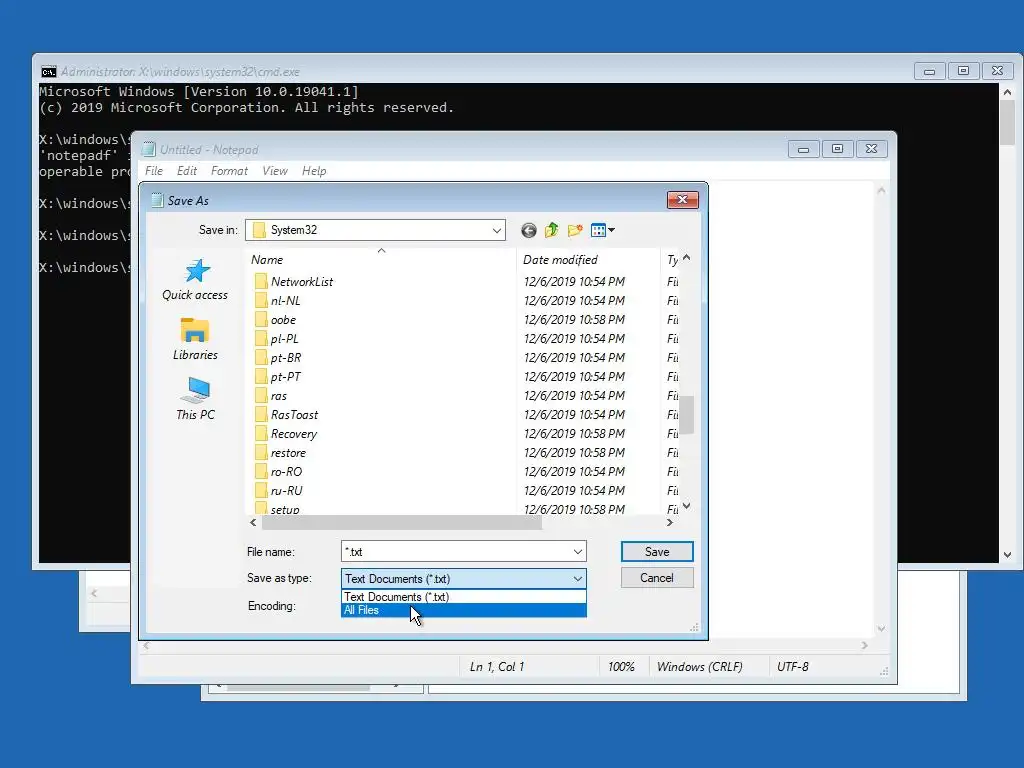This screenshot has height=768, width=1024.
Task: Click file list horizontal scrollbar thumb
Action: pyautogui.click(x=402, y=522)
